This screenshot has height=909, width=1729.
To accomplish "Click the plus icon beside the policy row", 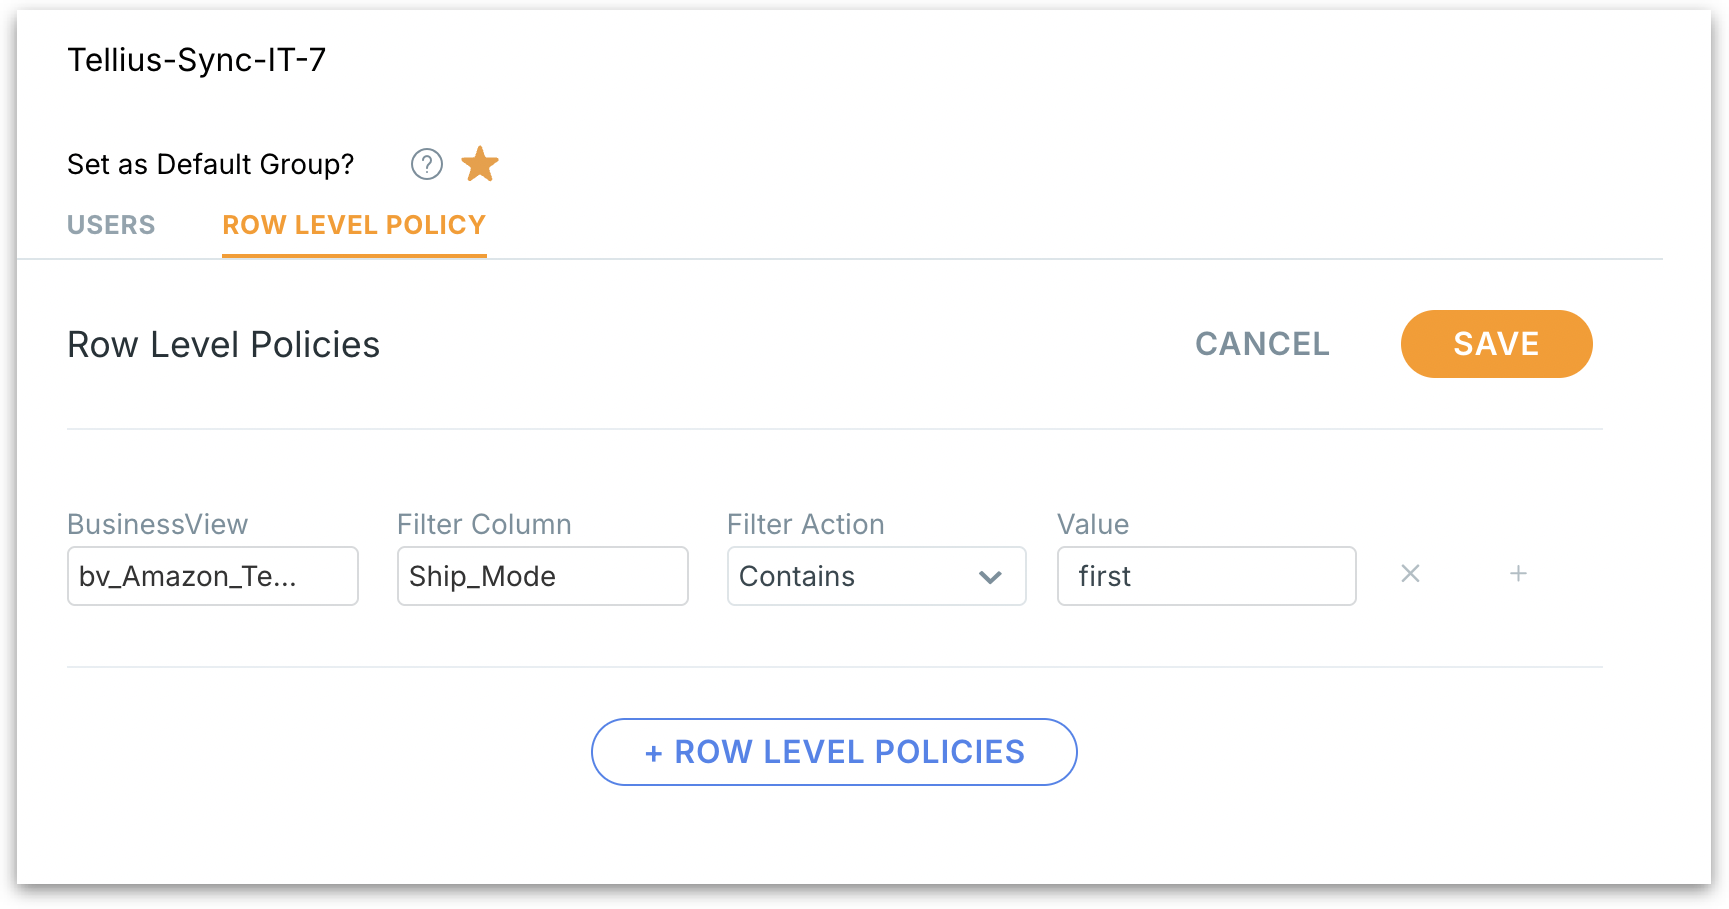I will pyautogui.click(x=1518, y=574).
